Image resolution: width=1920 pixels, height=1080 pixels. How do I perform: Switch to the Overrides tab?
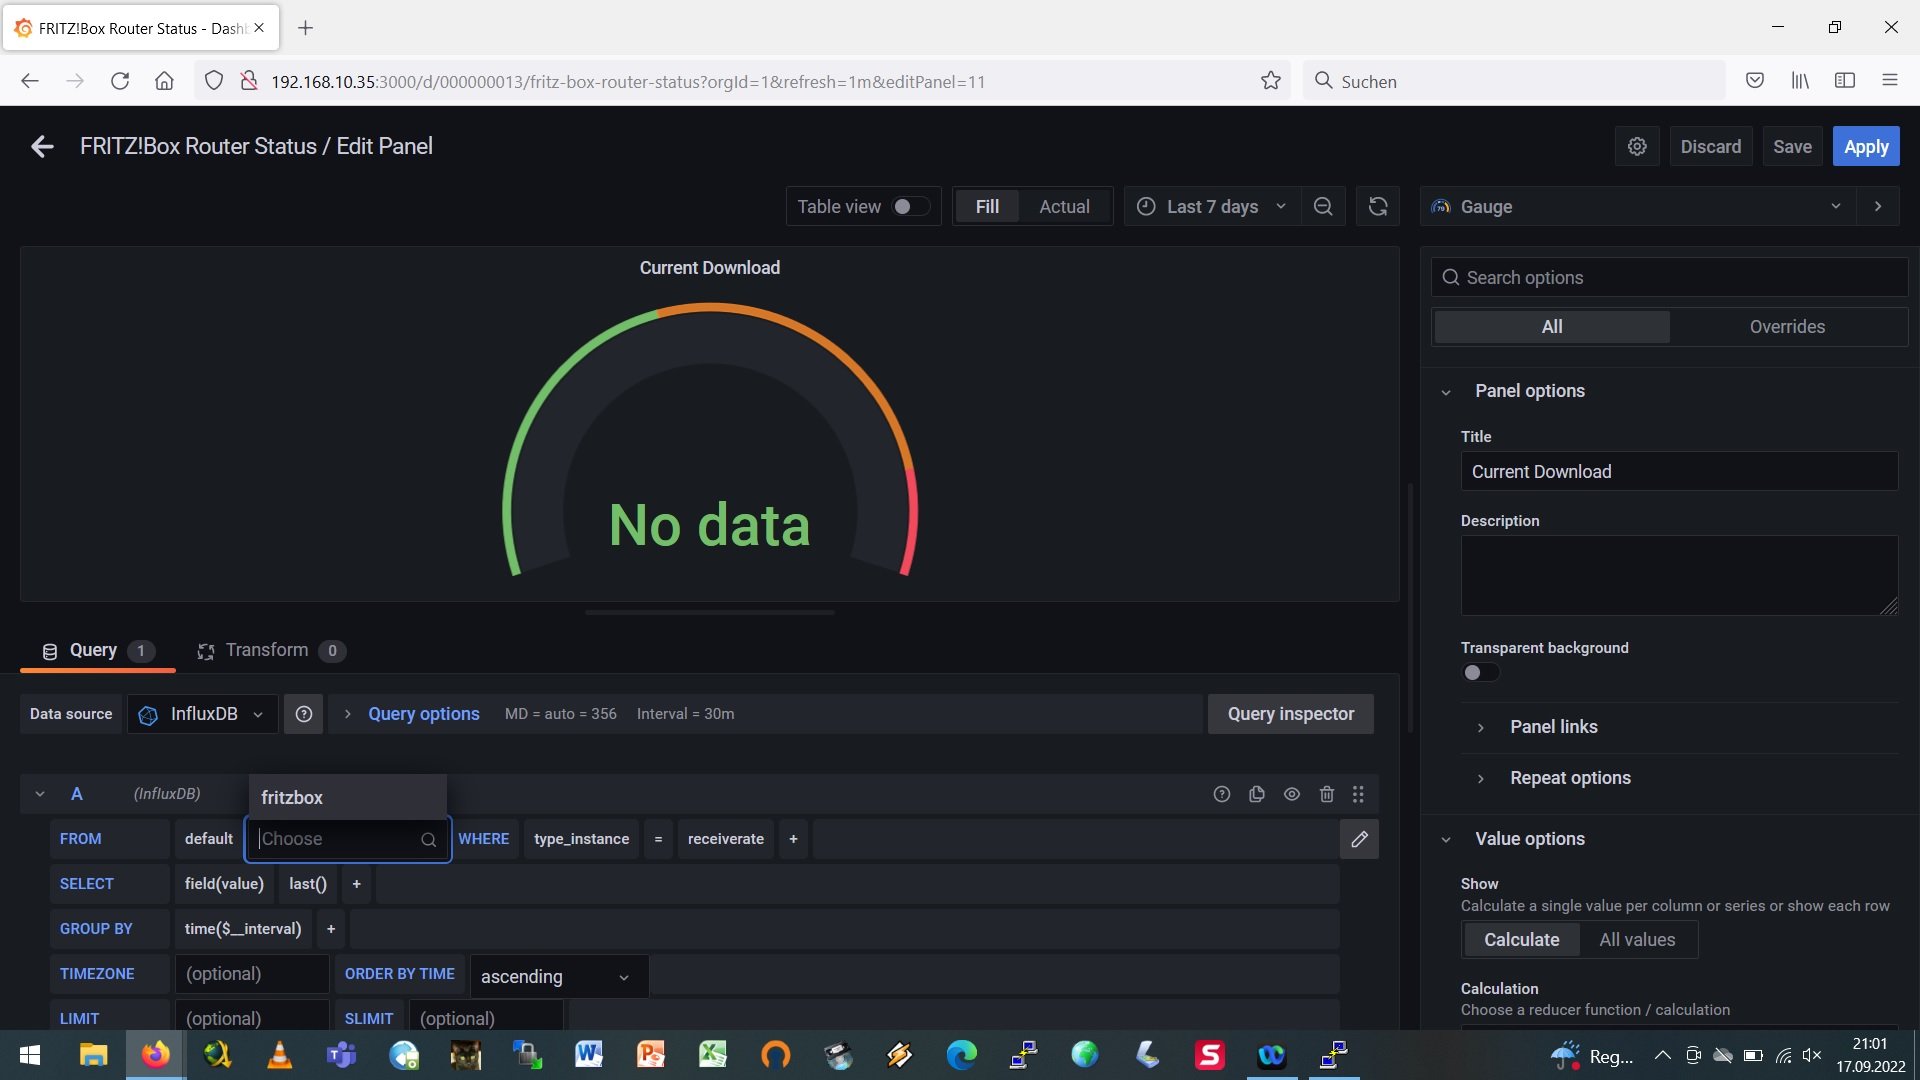1787,327
